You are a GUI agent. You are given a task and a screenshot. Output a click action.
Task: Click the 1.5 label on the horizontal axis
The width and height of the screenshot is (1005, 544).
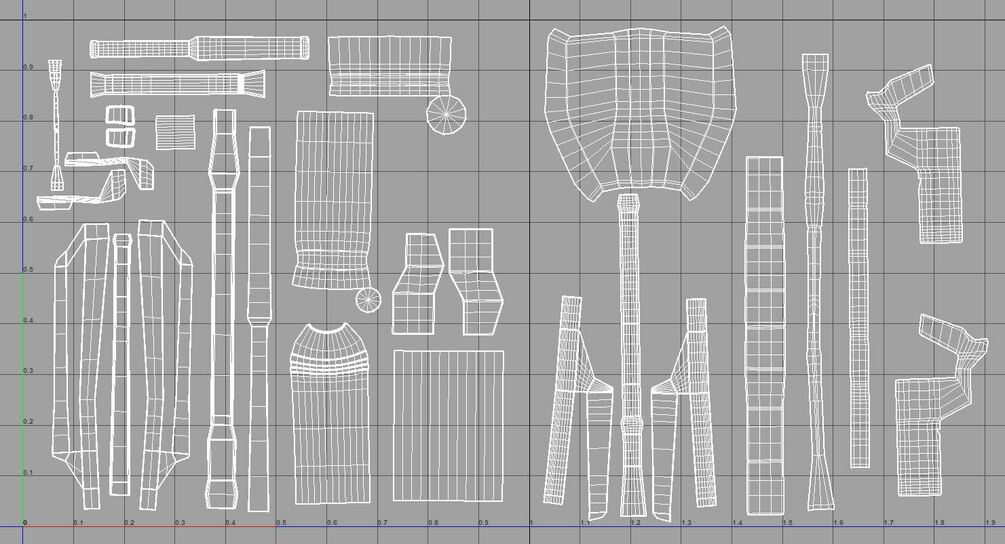coord(787,523)
